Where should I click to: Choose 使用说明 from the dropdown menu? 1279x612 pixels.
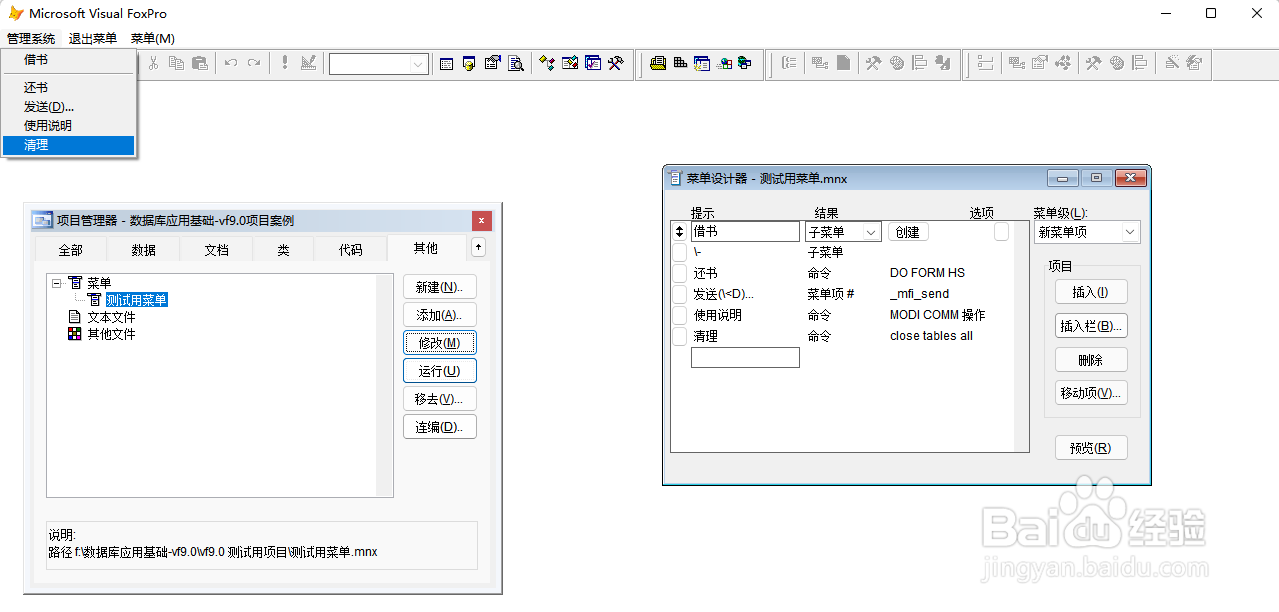coord(68,126)
